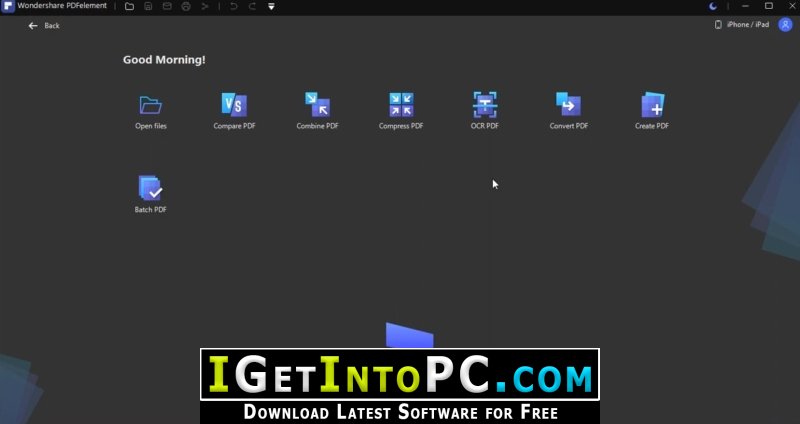The height and width of the screenshot is (424, 800).
Task: Expand the quick access toolbar dropdown arrow
Action: (271, 7)
